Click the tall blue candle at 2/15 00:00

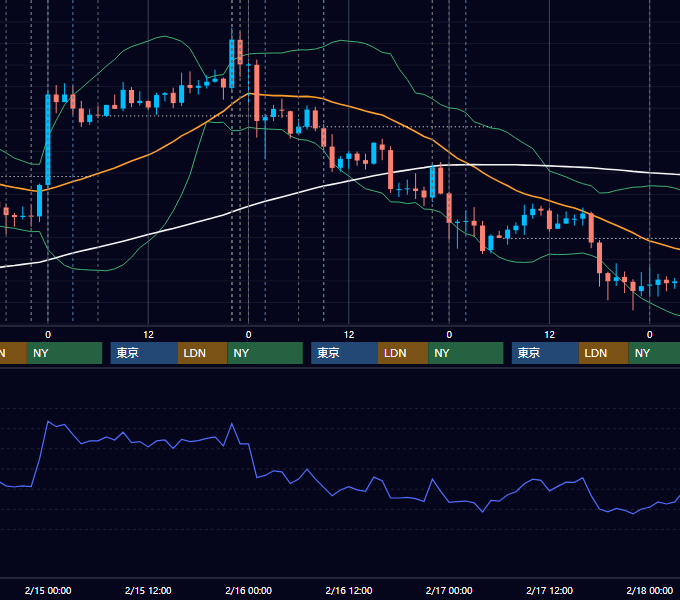[48, 139]
